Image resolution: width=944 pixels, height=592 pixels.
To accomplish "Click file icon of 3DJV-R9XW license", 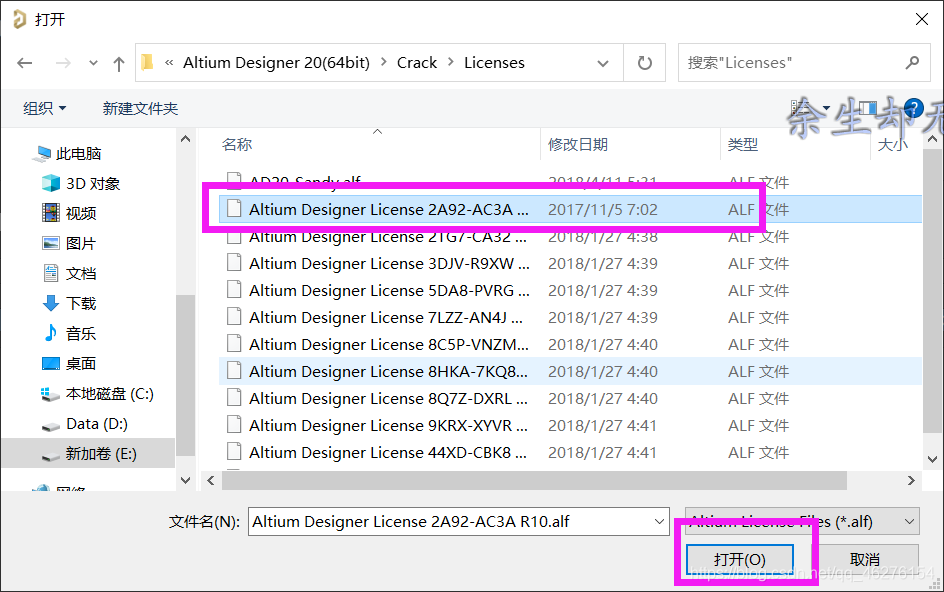I will tap(234, 263).
